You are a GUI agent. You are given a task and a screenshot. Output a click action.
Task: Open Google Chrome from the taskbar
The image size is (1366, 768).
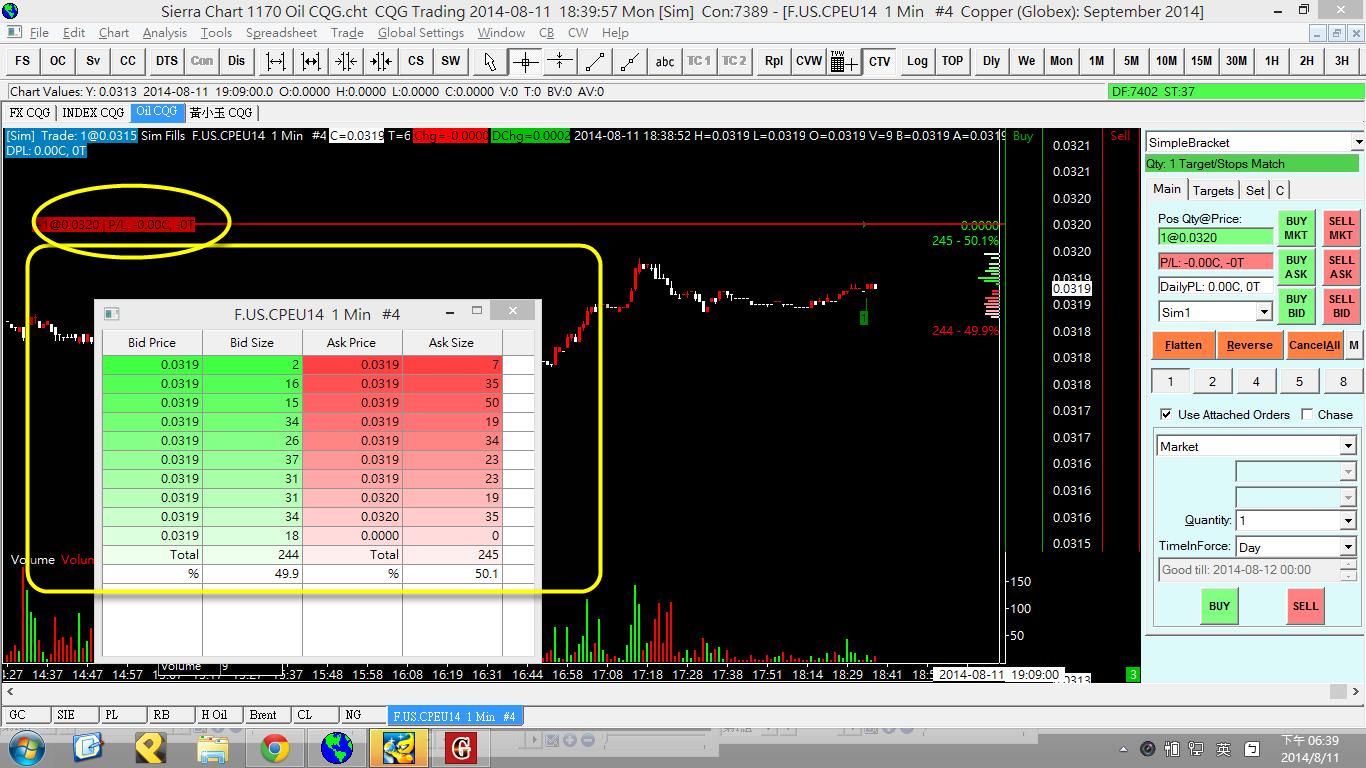coord(275,747)
